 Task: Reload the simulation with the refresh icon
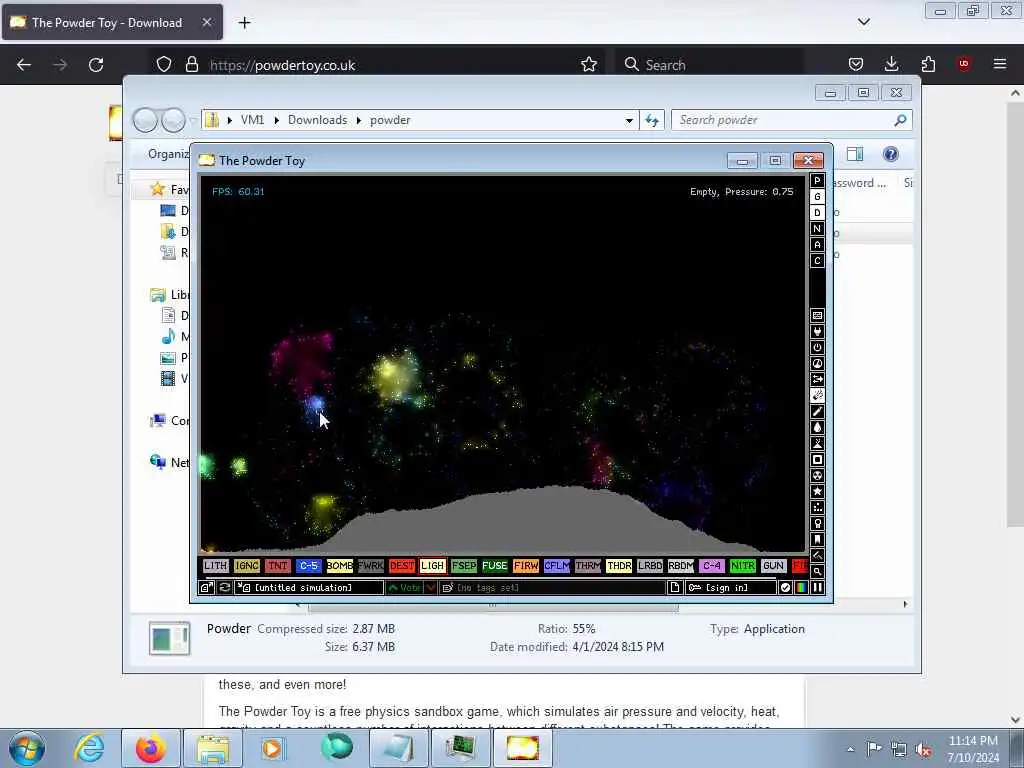click(x=224, y=588)
